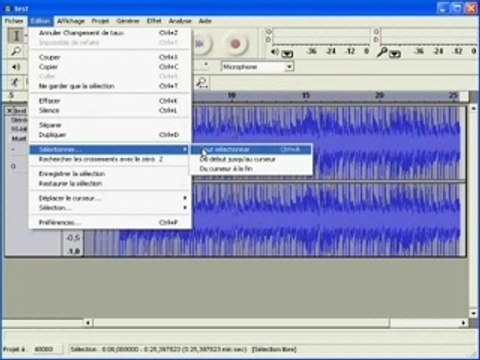This screenshot has height=360, width=480.
Task: Open the Analyse menu
Action: click(x=180, y=21)
